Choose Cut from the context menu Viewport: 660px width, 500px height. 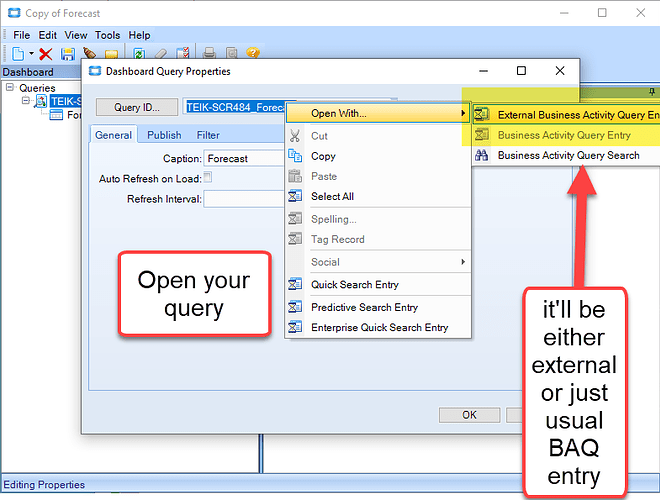[378, 136]
